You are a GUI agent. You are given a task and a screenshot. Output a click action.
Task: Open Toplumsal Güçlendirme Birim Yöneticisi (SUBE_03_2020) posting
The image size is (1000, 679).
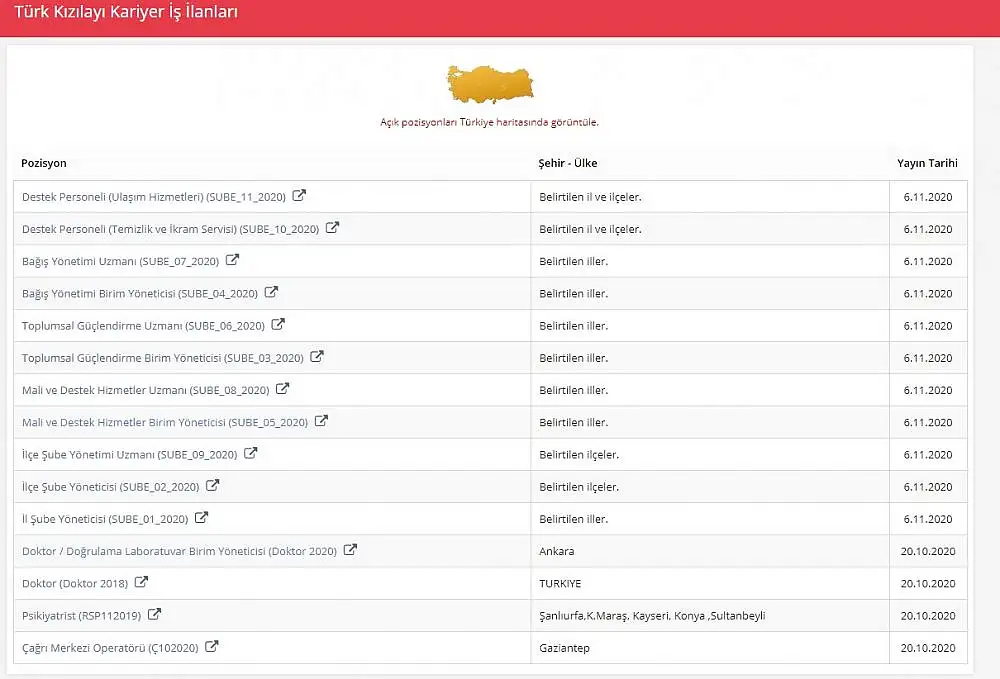click(x=163, y=358)
